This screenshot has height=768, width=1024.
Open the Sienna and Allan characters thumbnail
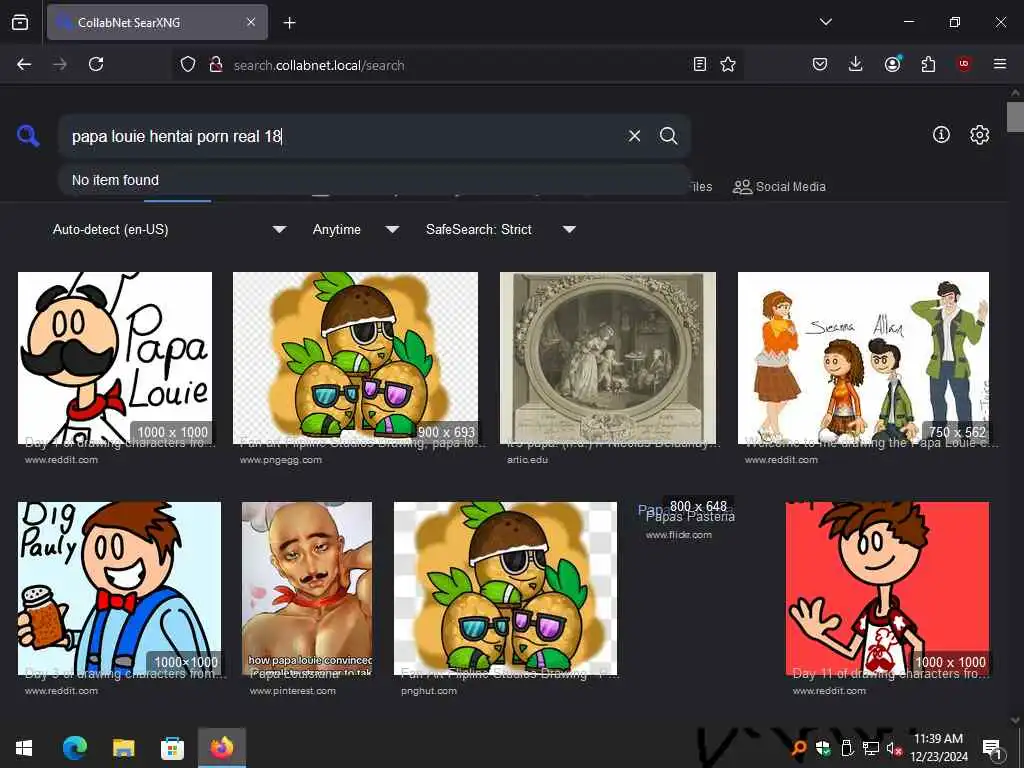[x=863, y=358]
